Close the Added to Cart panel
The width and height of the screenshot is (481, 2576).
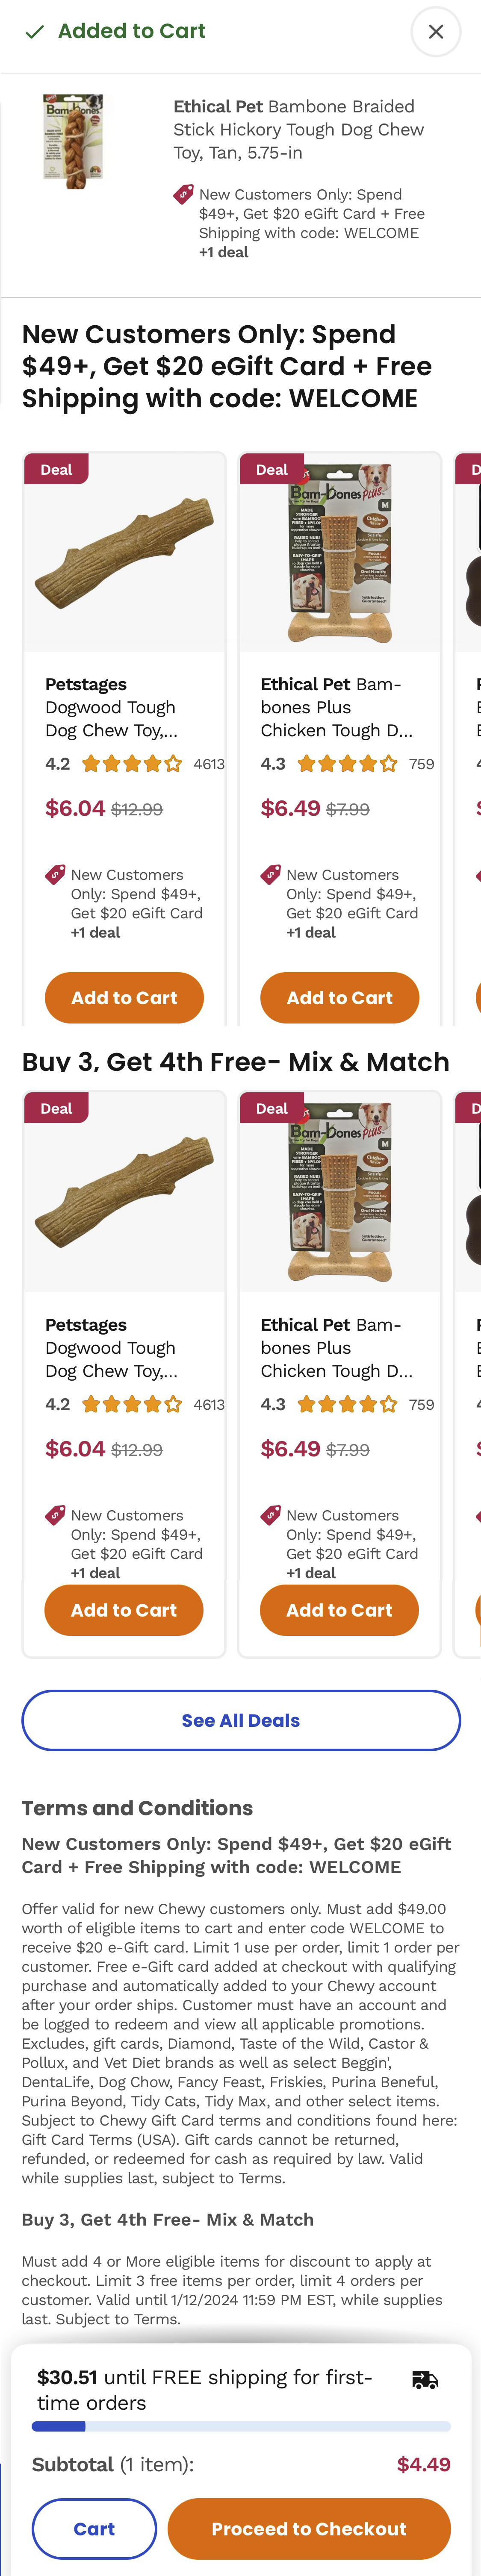click(435, 32)
